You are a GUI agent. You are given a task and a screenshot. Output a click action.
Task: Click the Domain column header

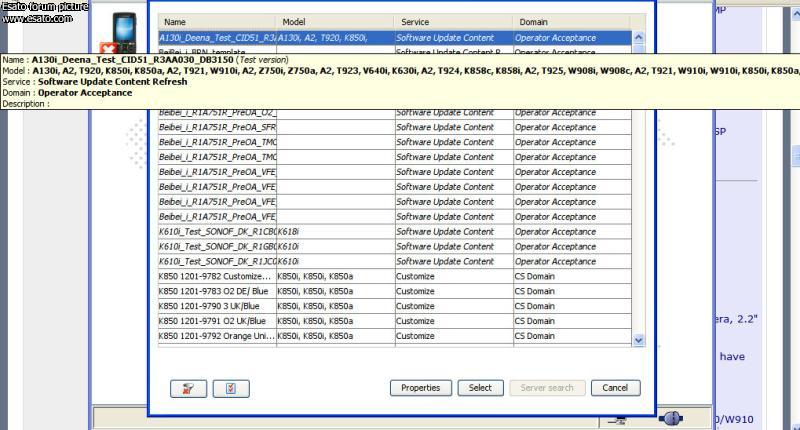[571, 21]
